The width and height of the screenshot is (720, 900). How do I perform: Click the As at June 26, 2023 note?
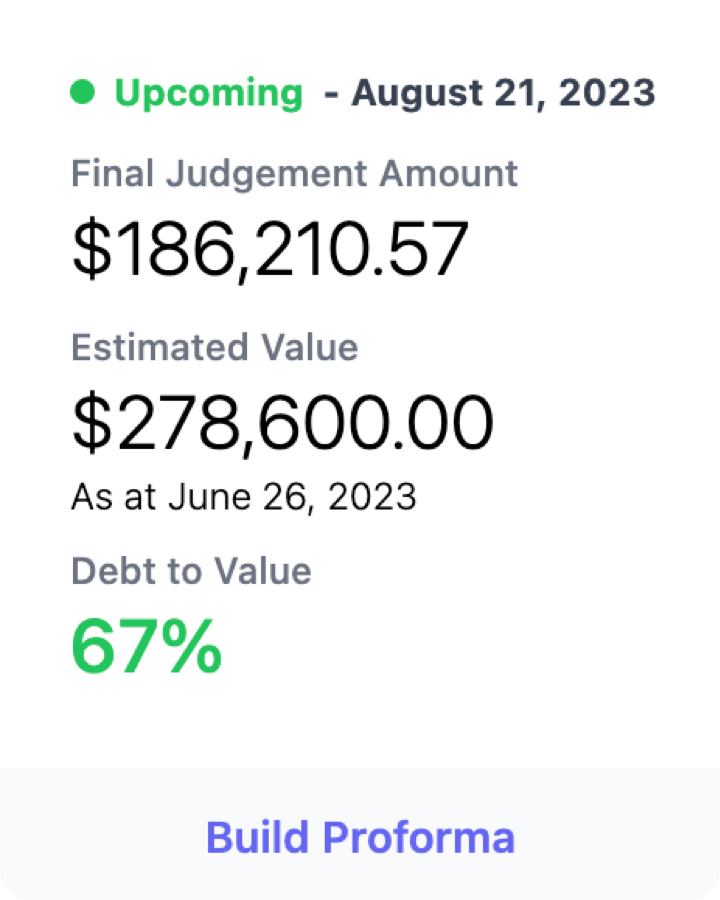tap(243, 496)
